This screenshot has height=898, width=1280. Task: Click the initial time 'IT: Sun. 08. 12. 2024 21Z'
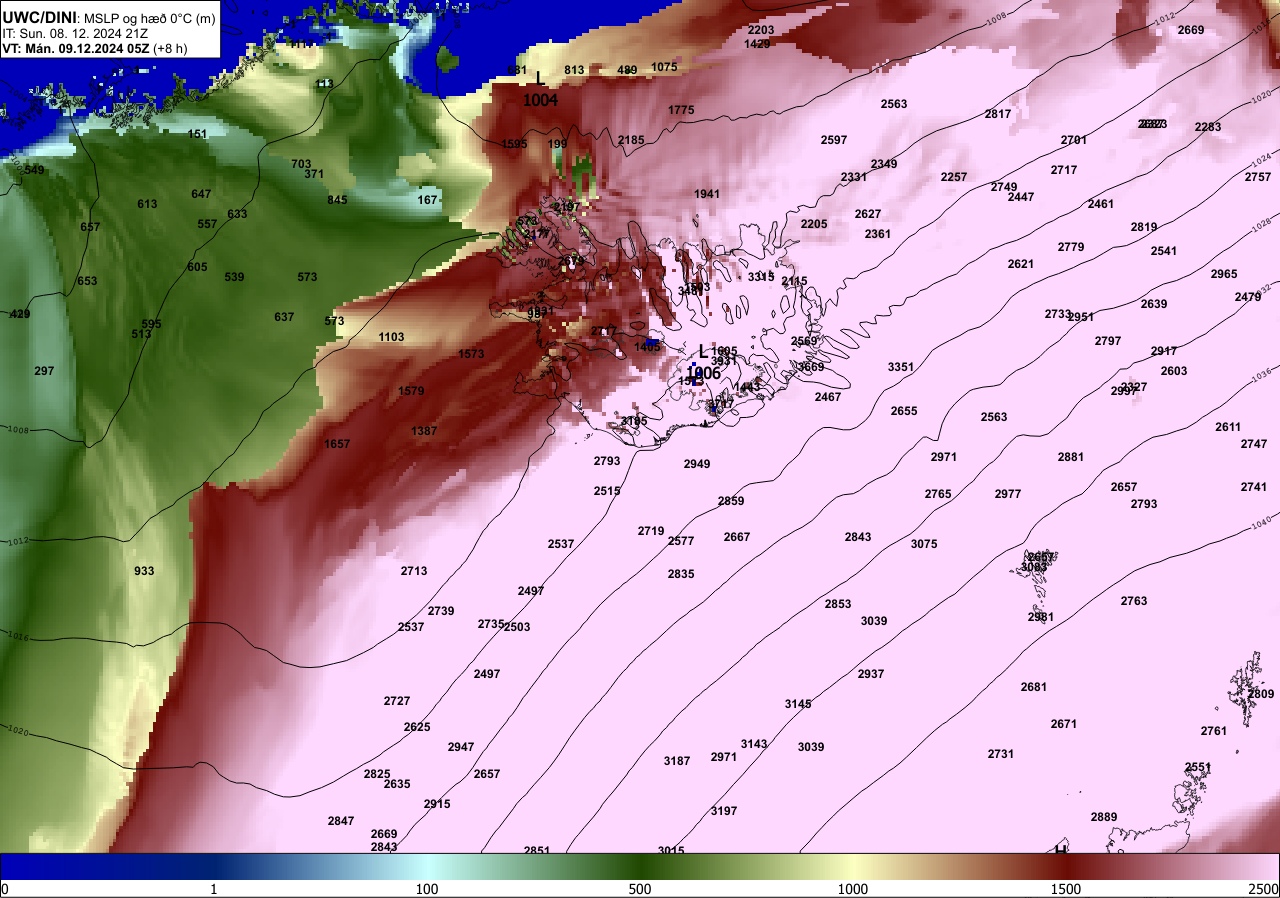pyautogui.click(x=75, y=33)
